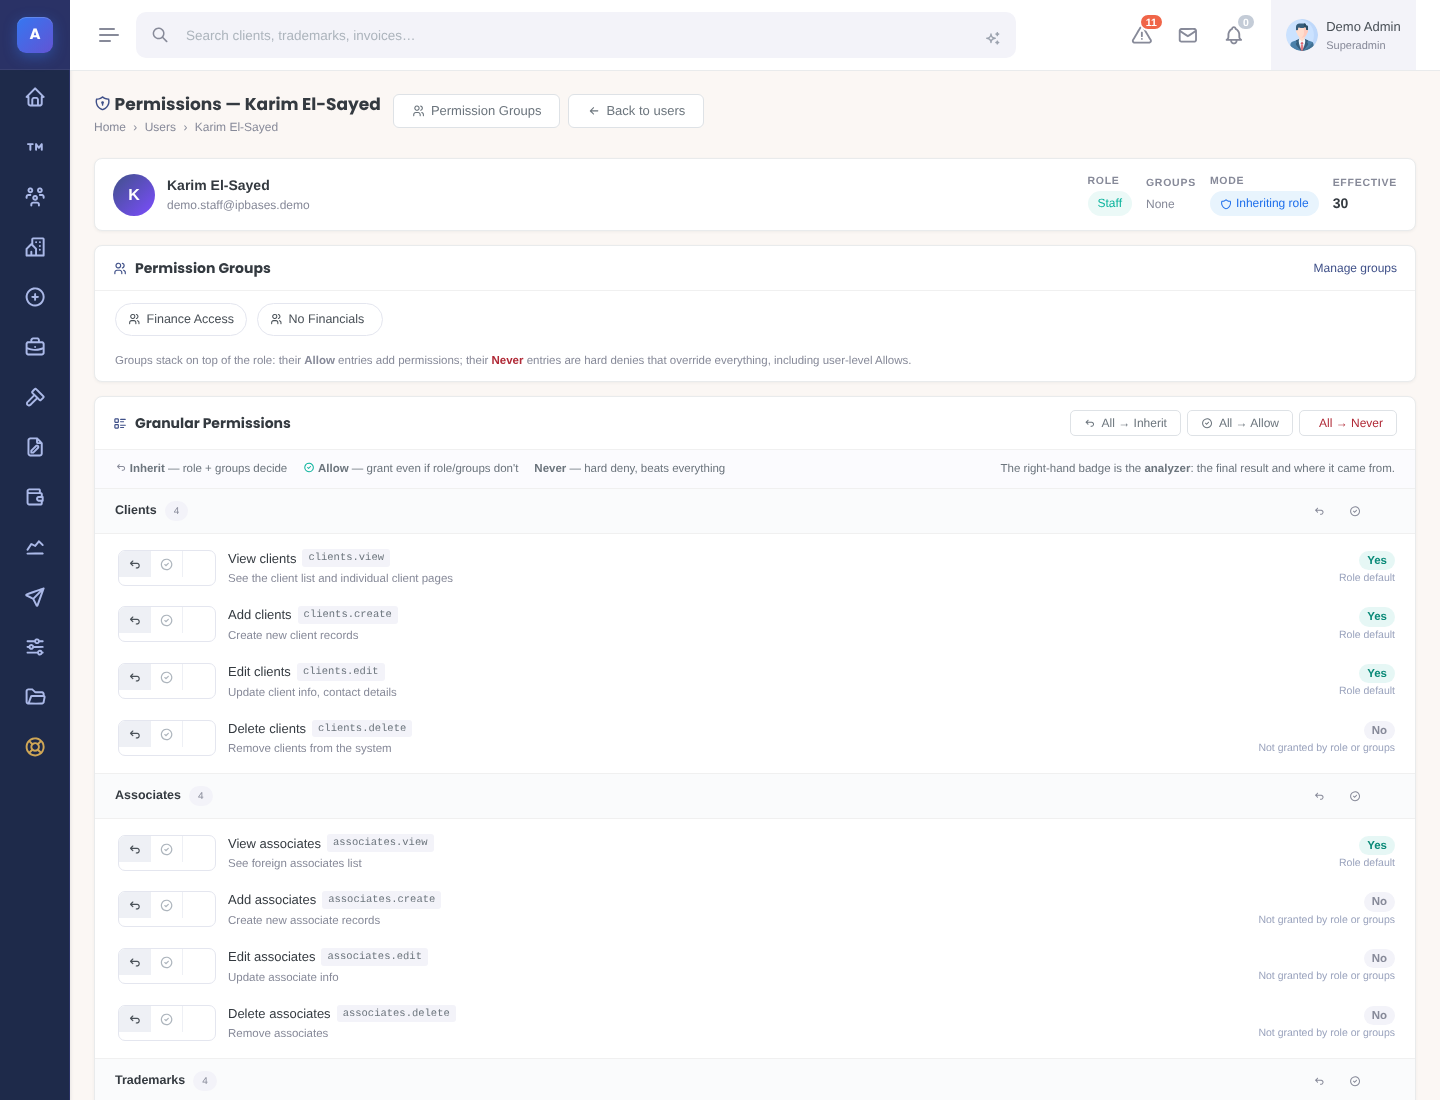
Task: Set Add clients permission to Inherit
Action: (135, 621)
